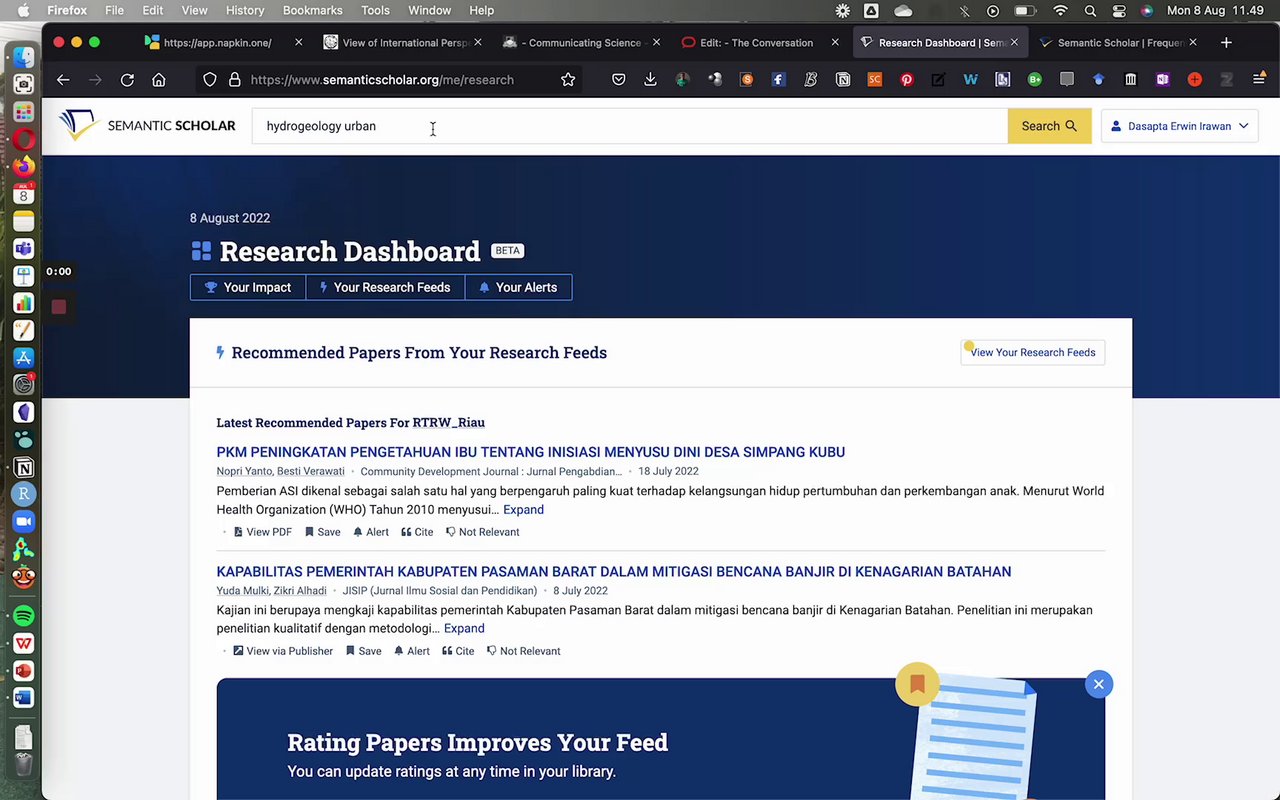Open the Firefox home page

click(159, 80)
